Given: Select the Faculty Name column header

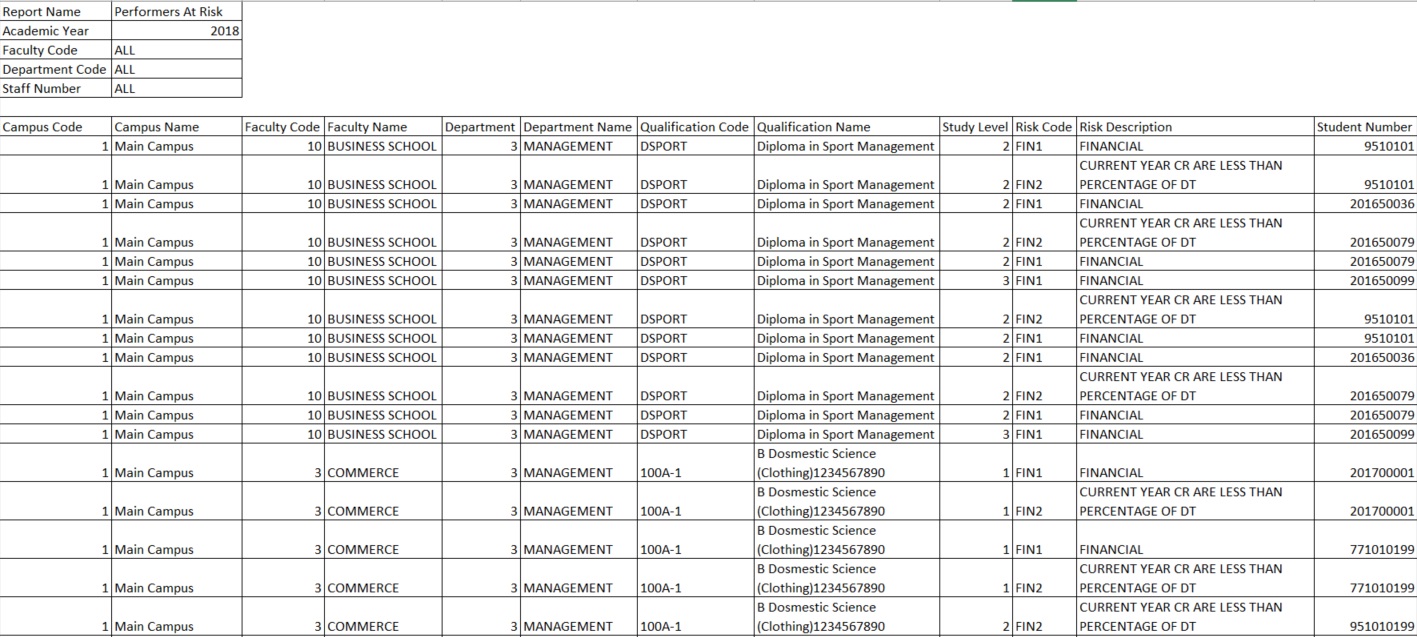Looking at the screenshot, I should tap(382, 127).
